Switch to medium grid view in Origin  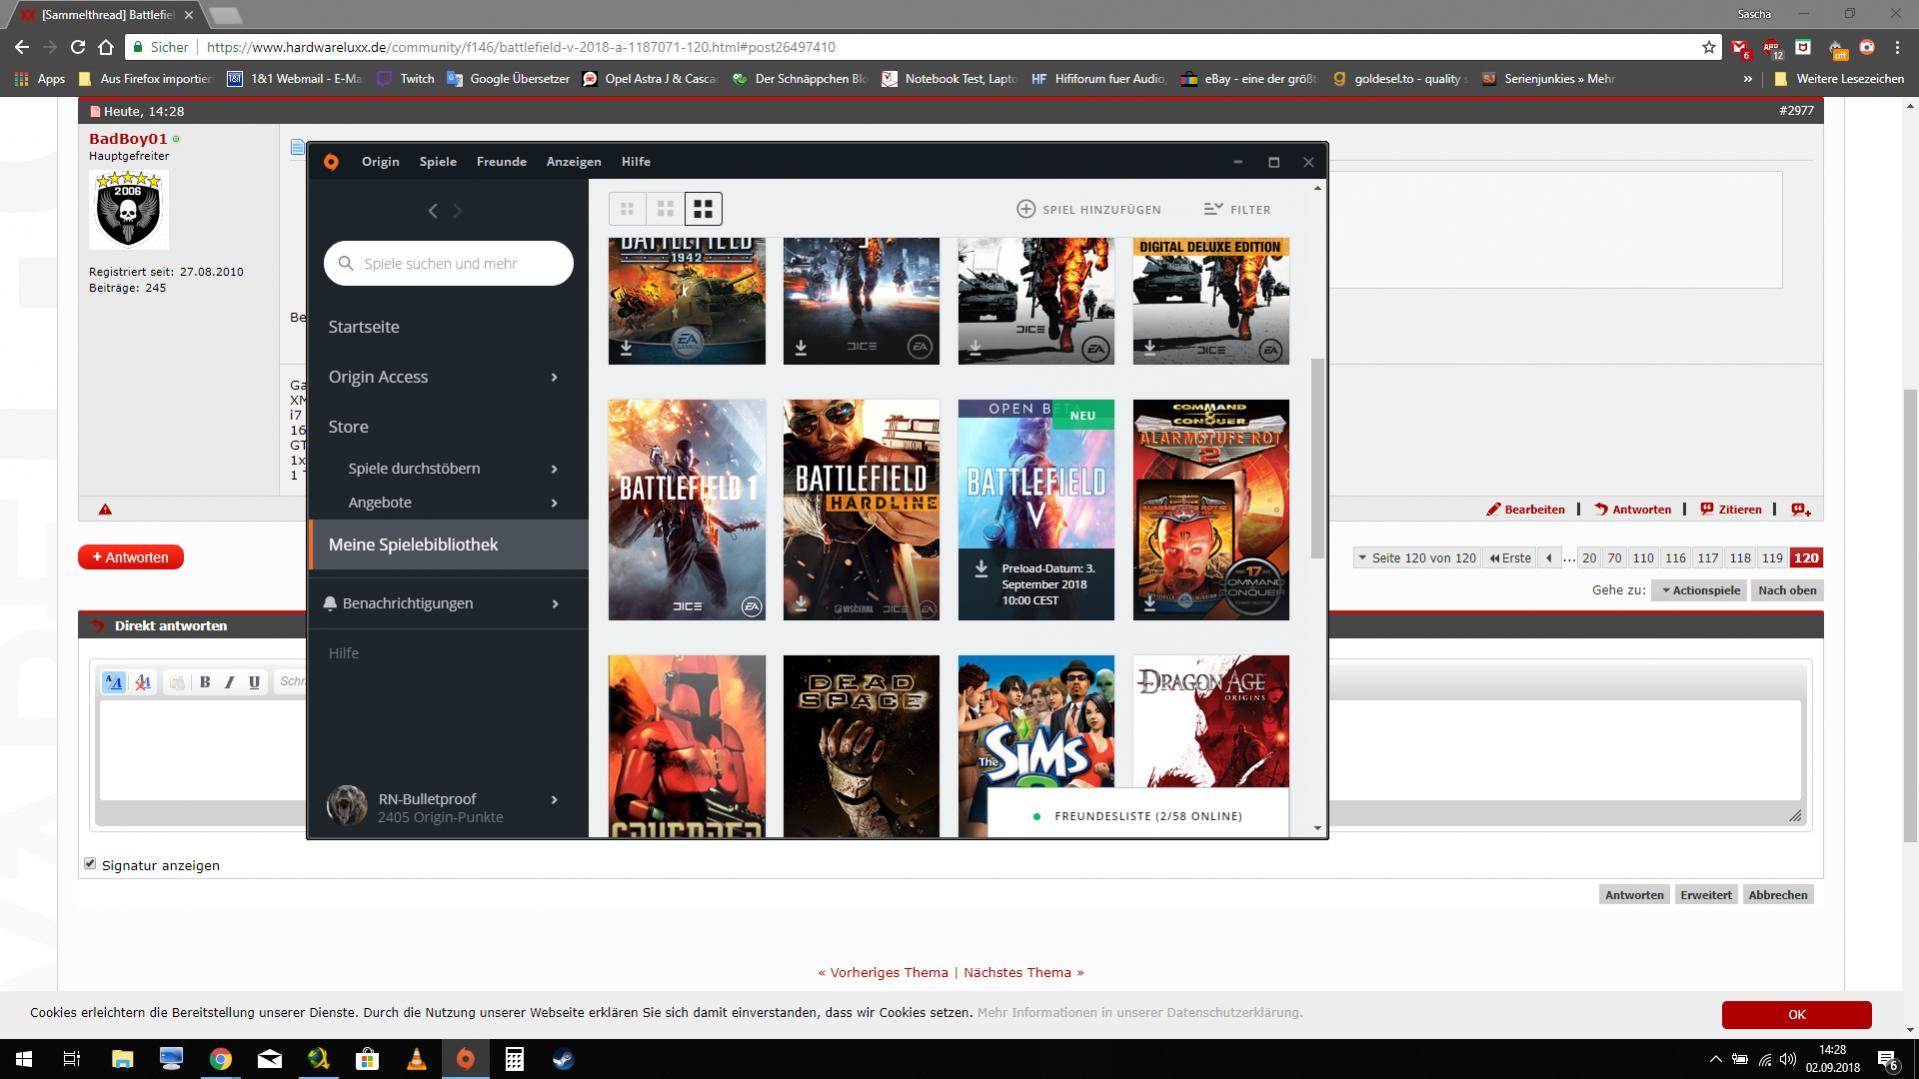(665, 209)
